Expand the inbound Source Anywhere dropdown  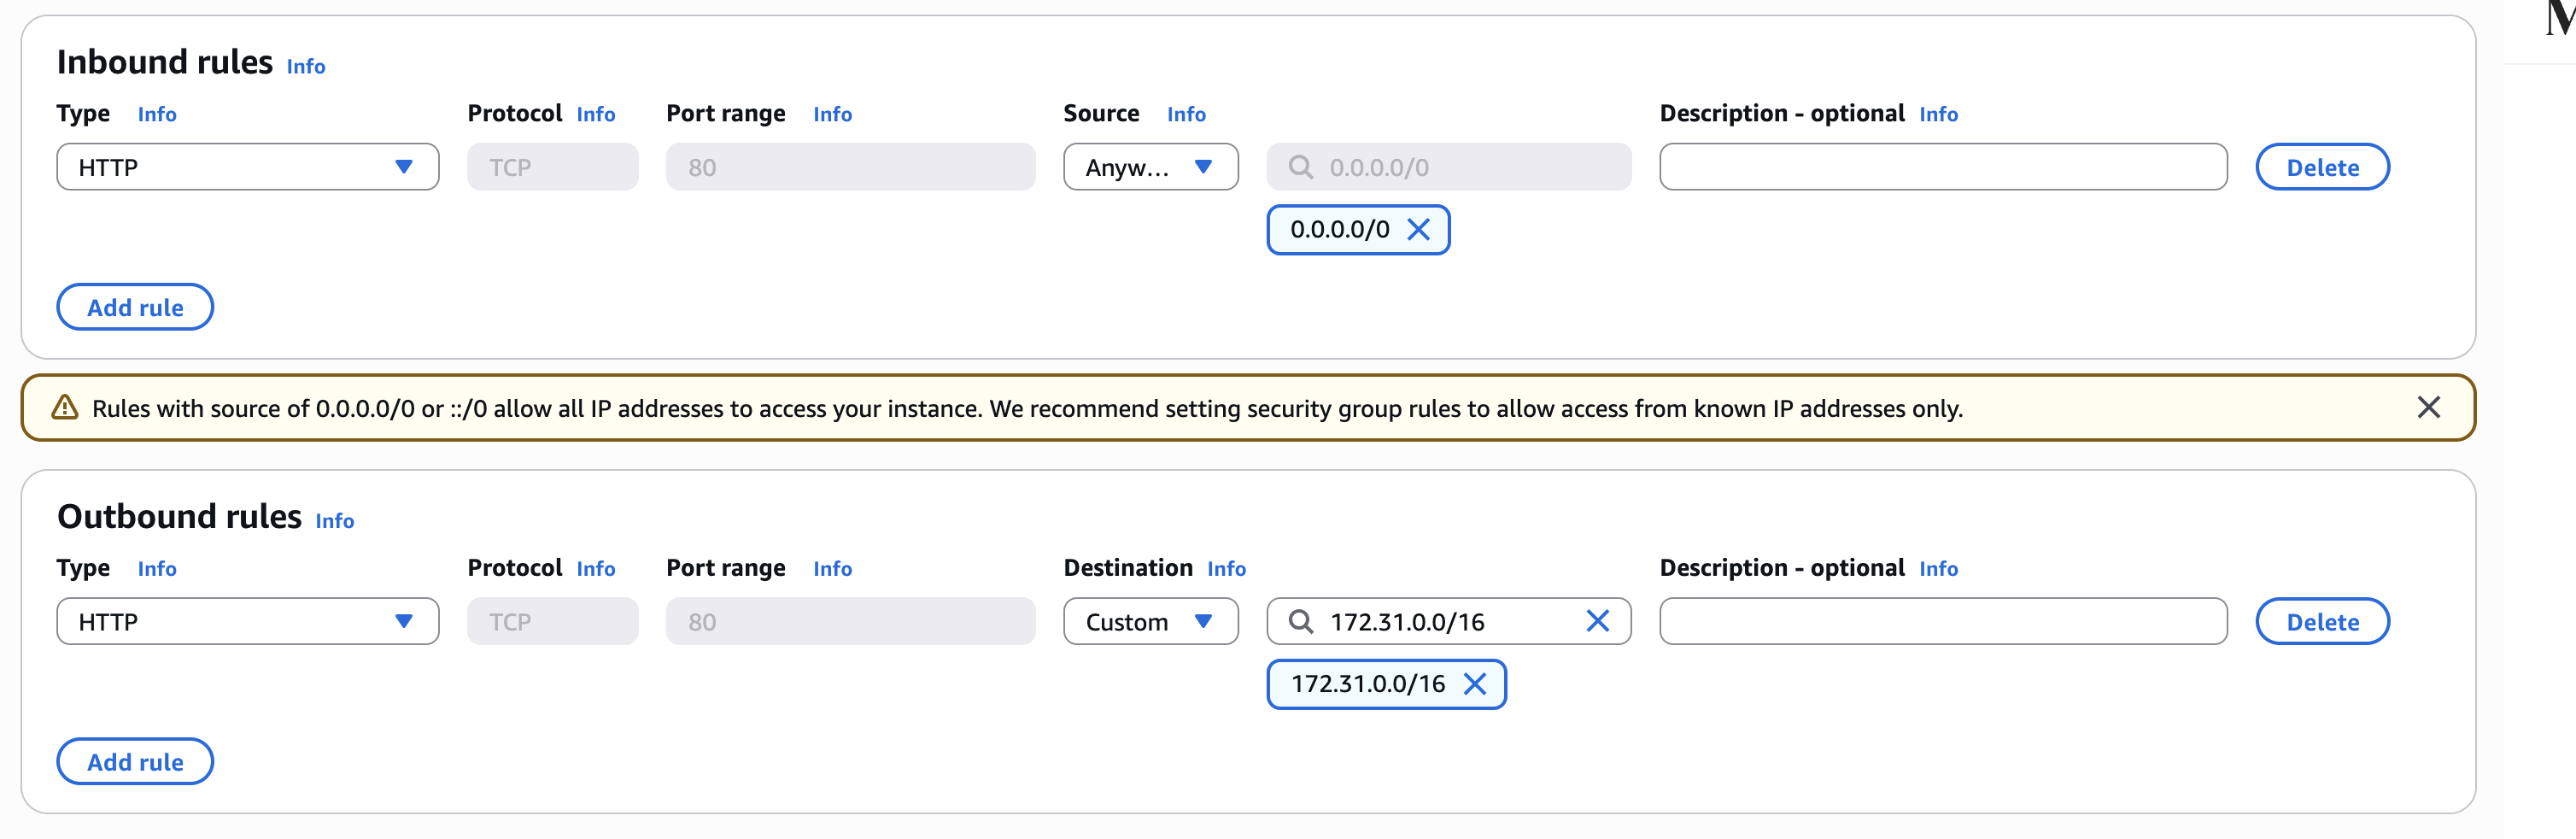tap(1150, 167)
